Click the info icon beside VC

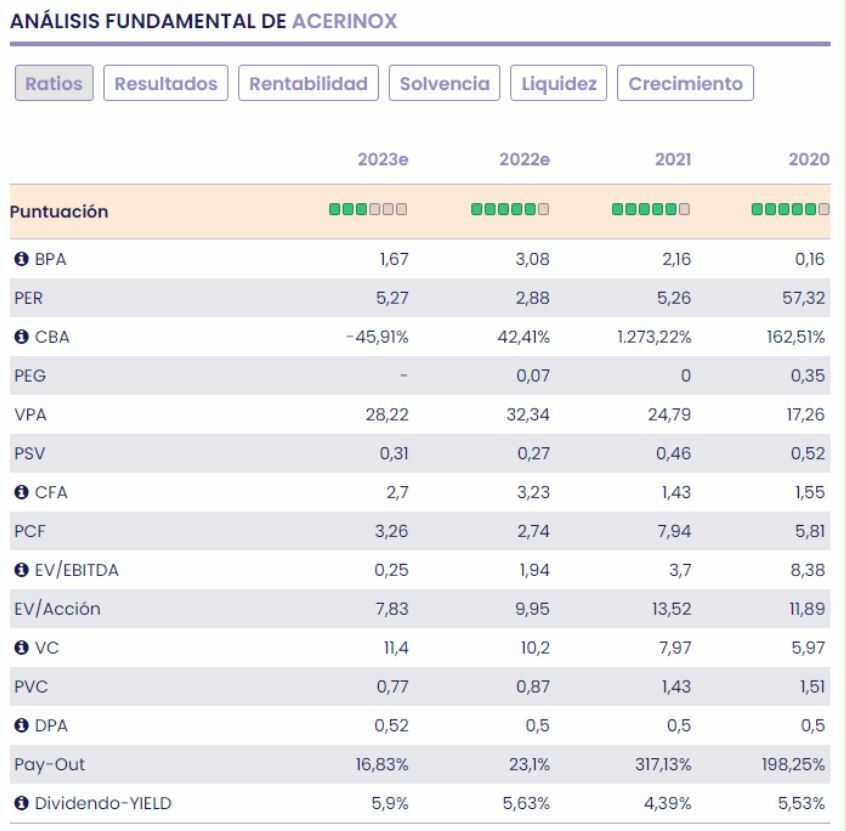tap(20, 648)
